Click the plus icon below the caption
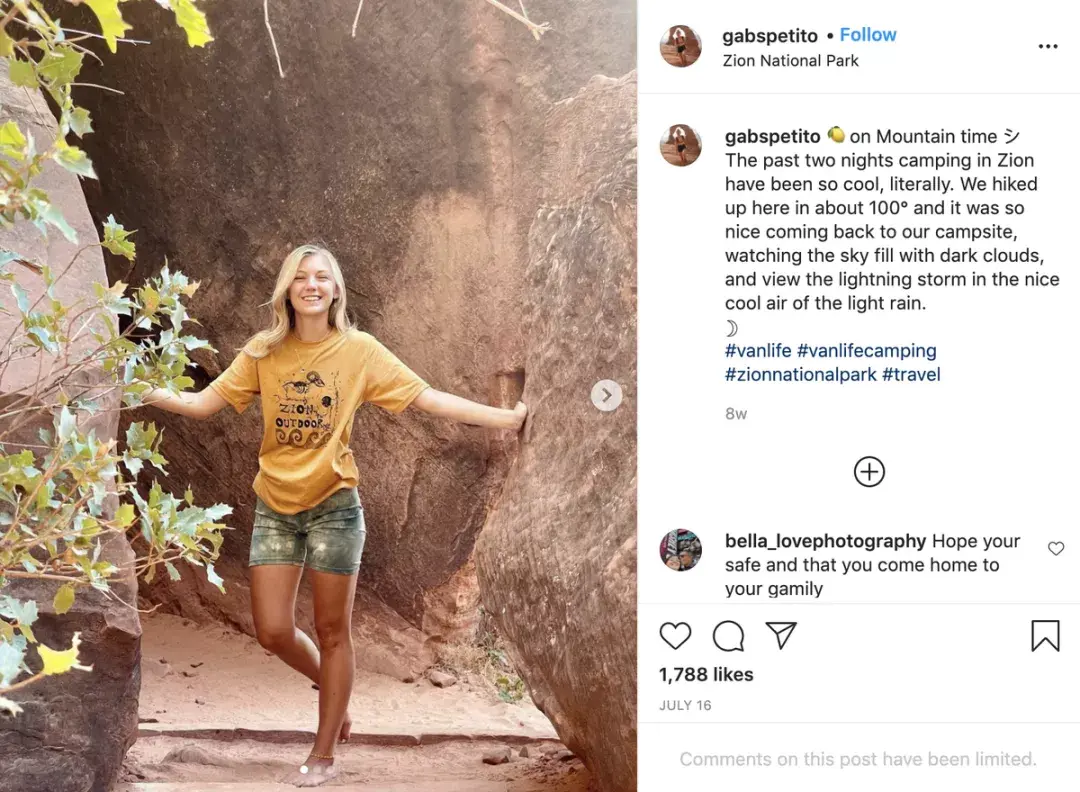This screenshot has width=1080, height=792. click(x=869, y=471)
